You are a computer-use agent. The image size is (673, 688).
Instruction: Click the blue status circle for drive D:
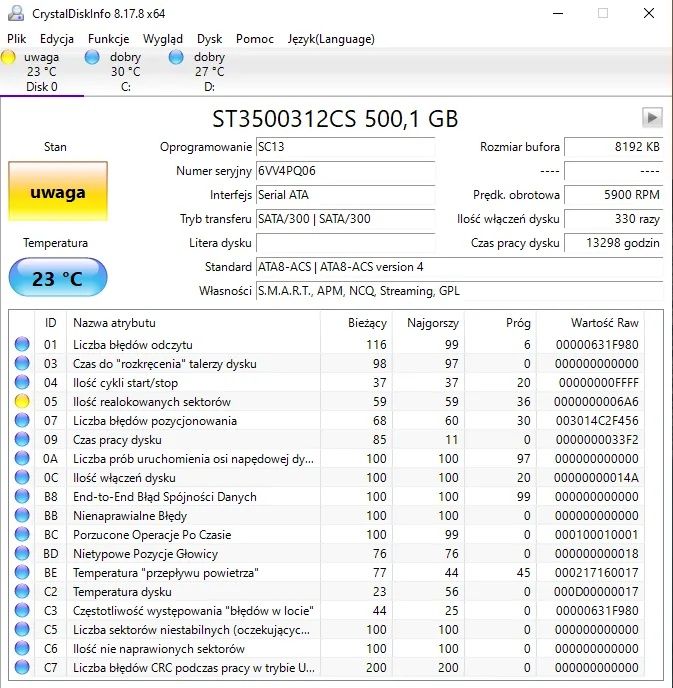coord(176,57)
